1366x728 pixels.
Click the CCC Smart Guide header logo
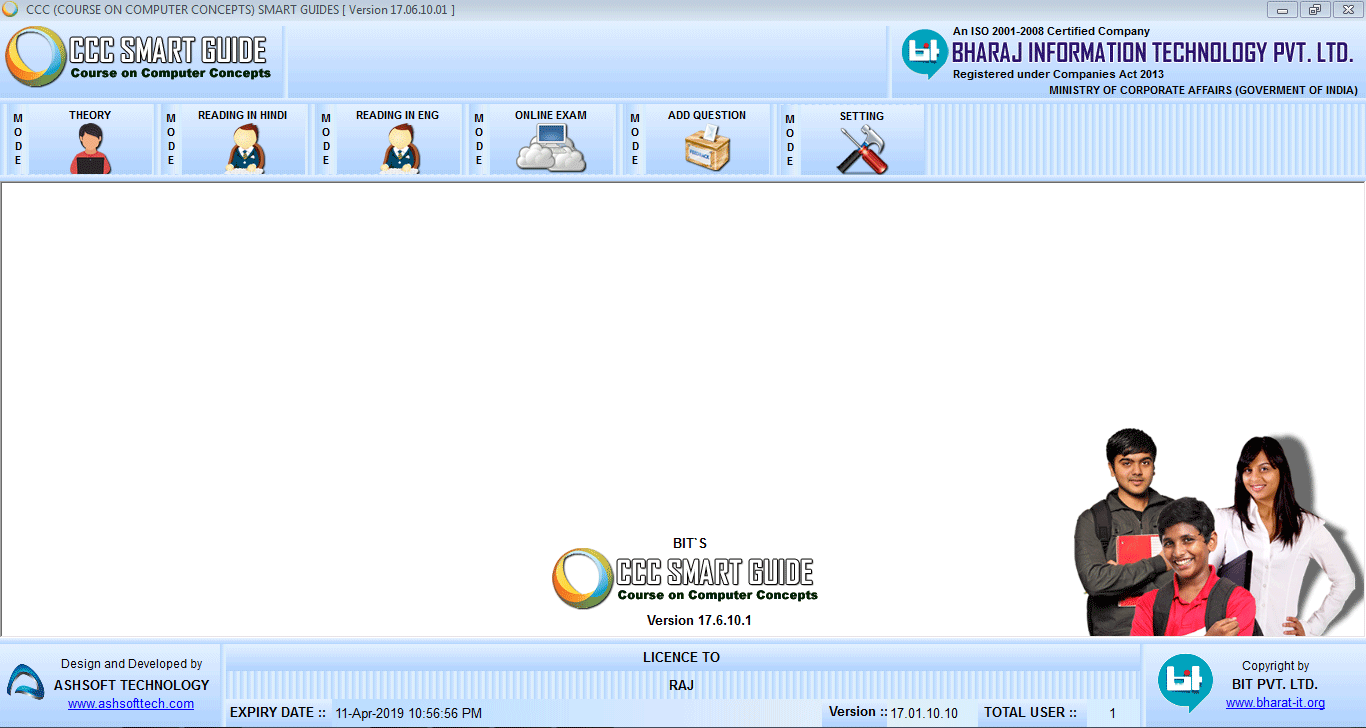[x=138, y=57]
